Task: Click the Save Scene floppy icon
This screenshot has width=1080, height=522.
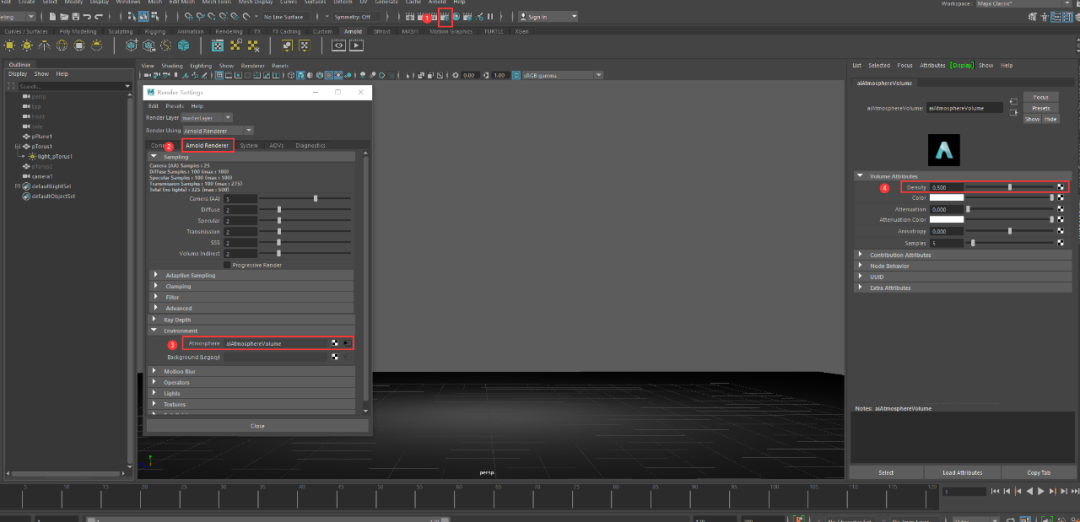Action: point(74,16)
